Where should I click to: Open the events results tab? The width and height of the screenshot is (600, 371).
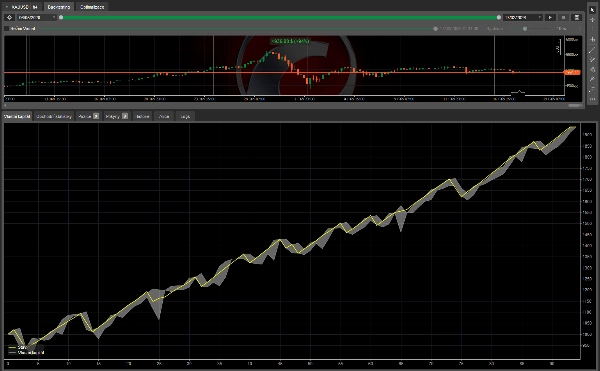click(x=164, y=116)
